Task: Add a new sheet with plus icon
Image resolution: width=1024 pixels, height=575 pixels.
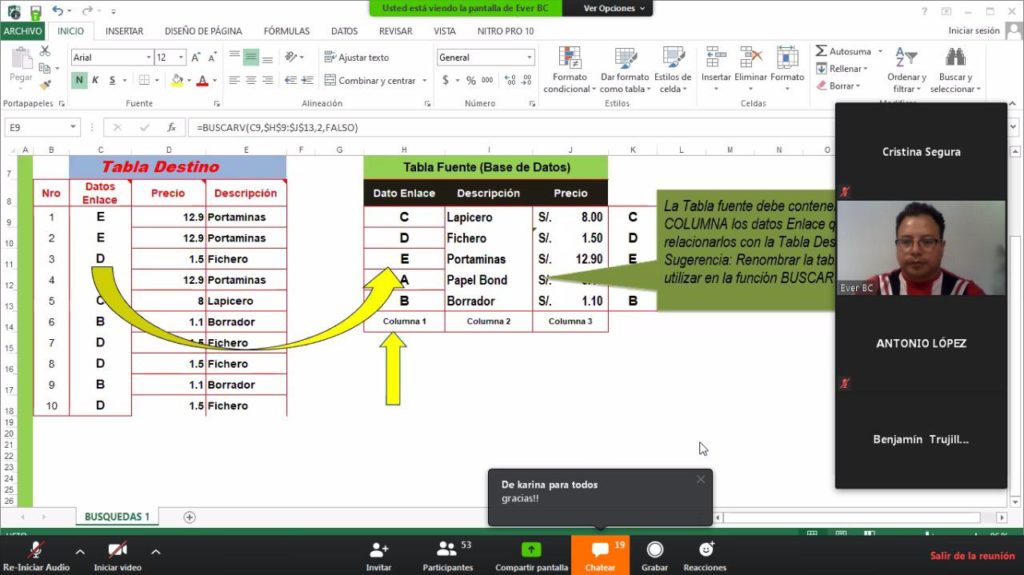Action: point(189,517)
